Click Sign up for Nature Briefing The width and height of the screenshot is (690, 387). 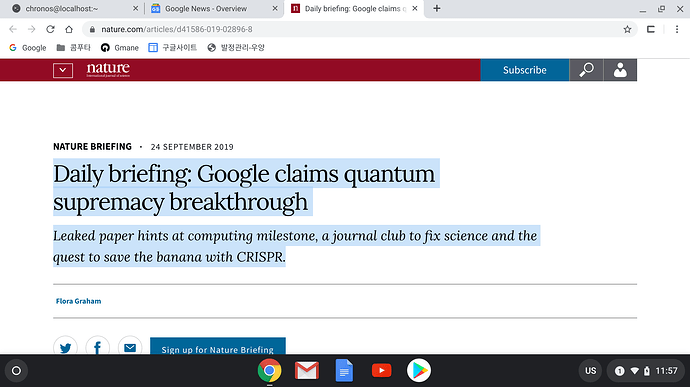218,346
